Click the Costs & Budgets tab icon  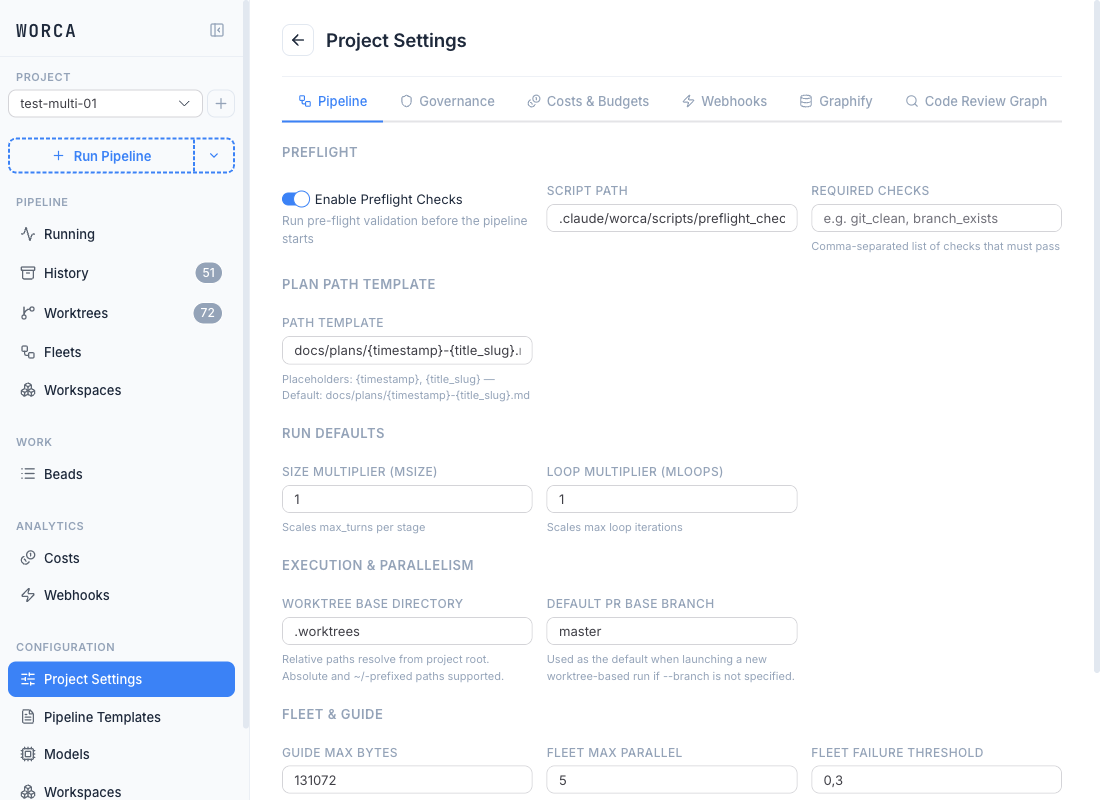tap(534, 101)
